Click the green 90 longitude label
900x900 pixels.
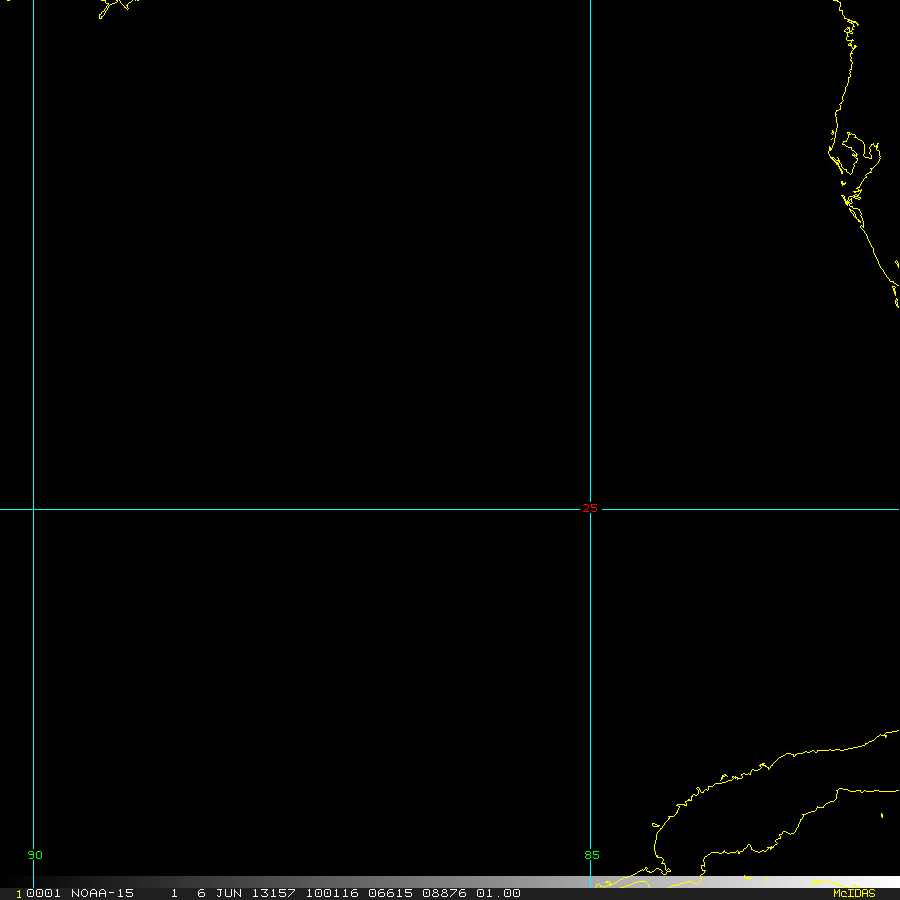[35, 855]
